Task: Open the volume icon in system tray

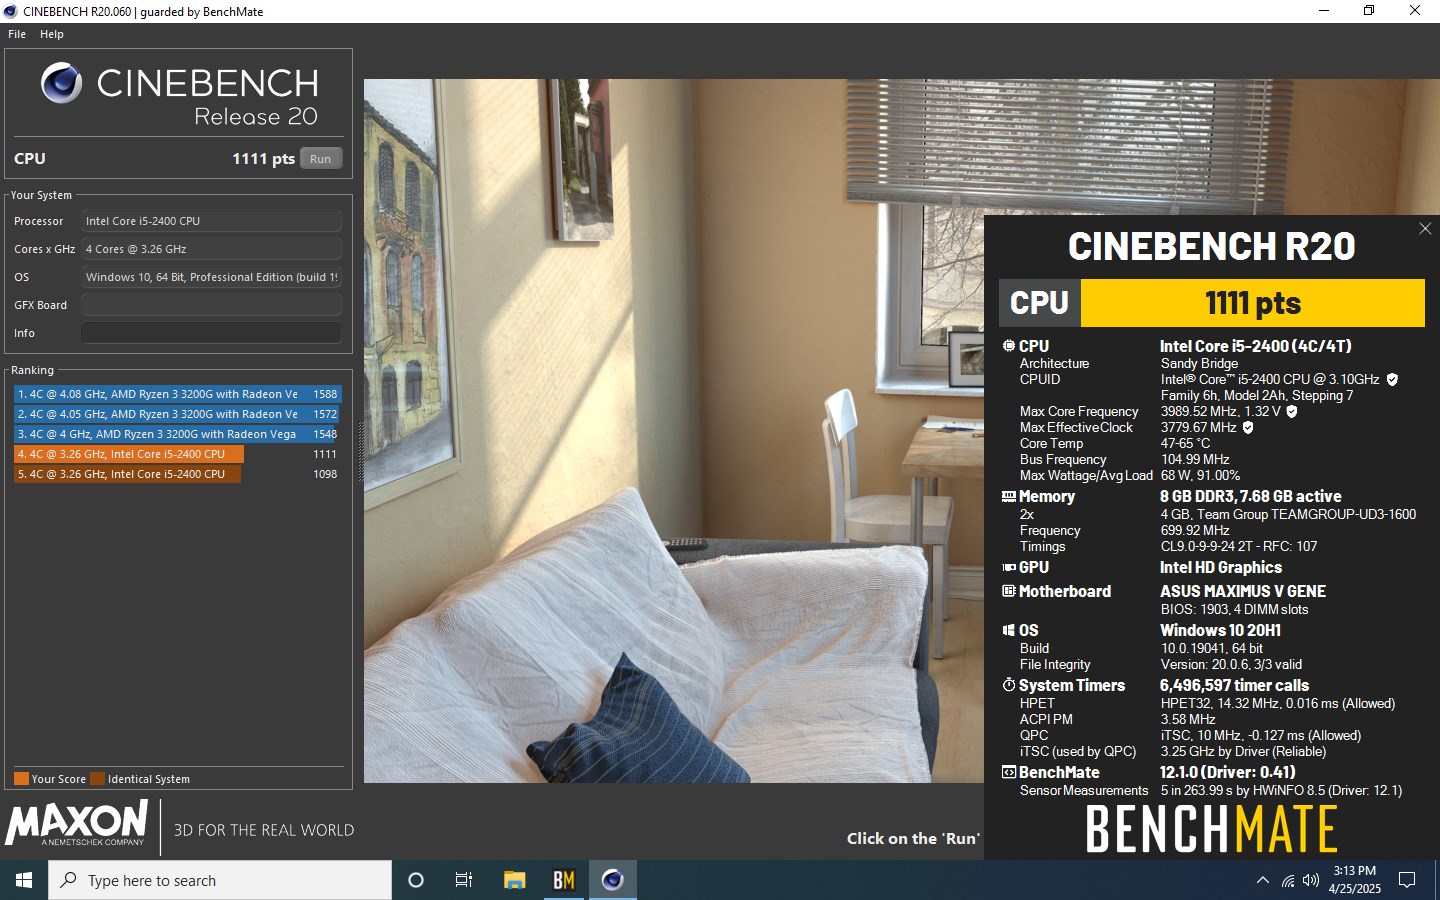Action: click(1311, 880)
